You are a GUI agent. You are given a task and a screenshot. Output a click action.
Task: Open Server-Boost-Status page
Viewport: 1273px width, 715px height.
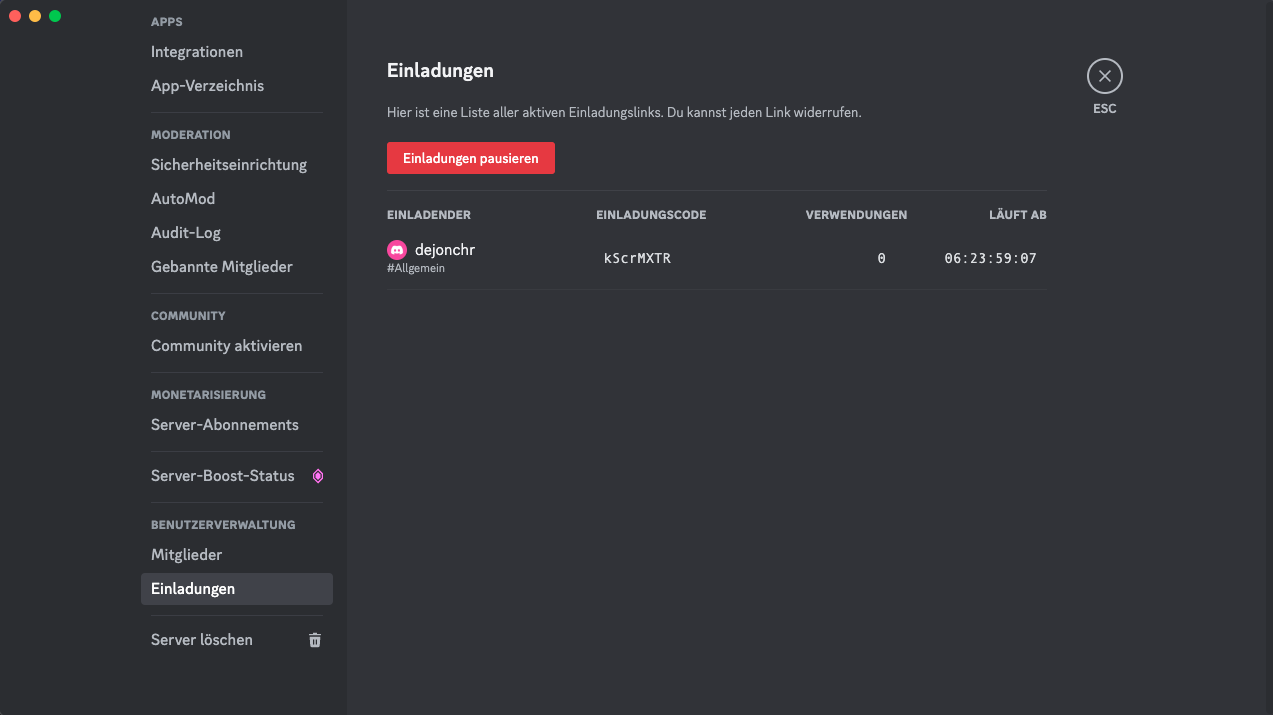click(223, 476)
